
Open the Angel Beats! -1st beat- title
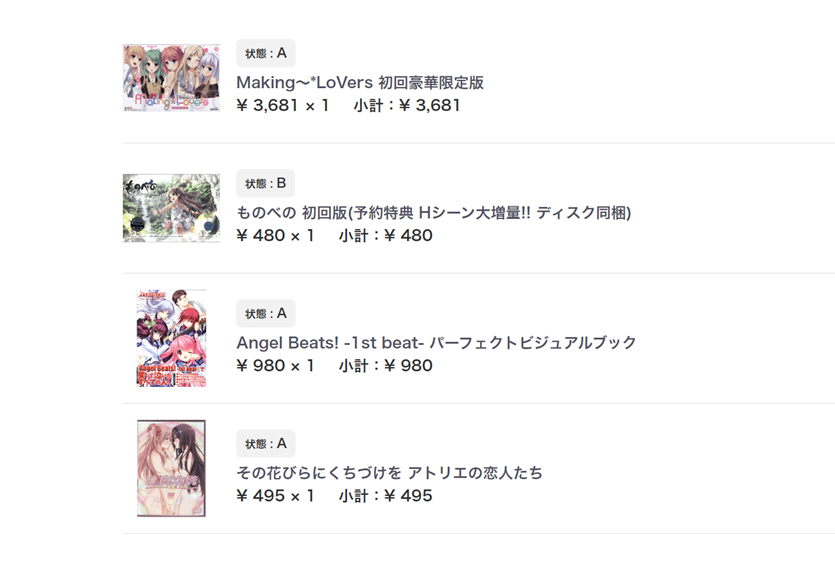(x=436, y=342)
